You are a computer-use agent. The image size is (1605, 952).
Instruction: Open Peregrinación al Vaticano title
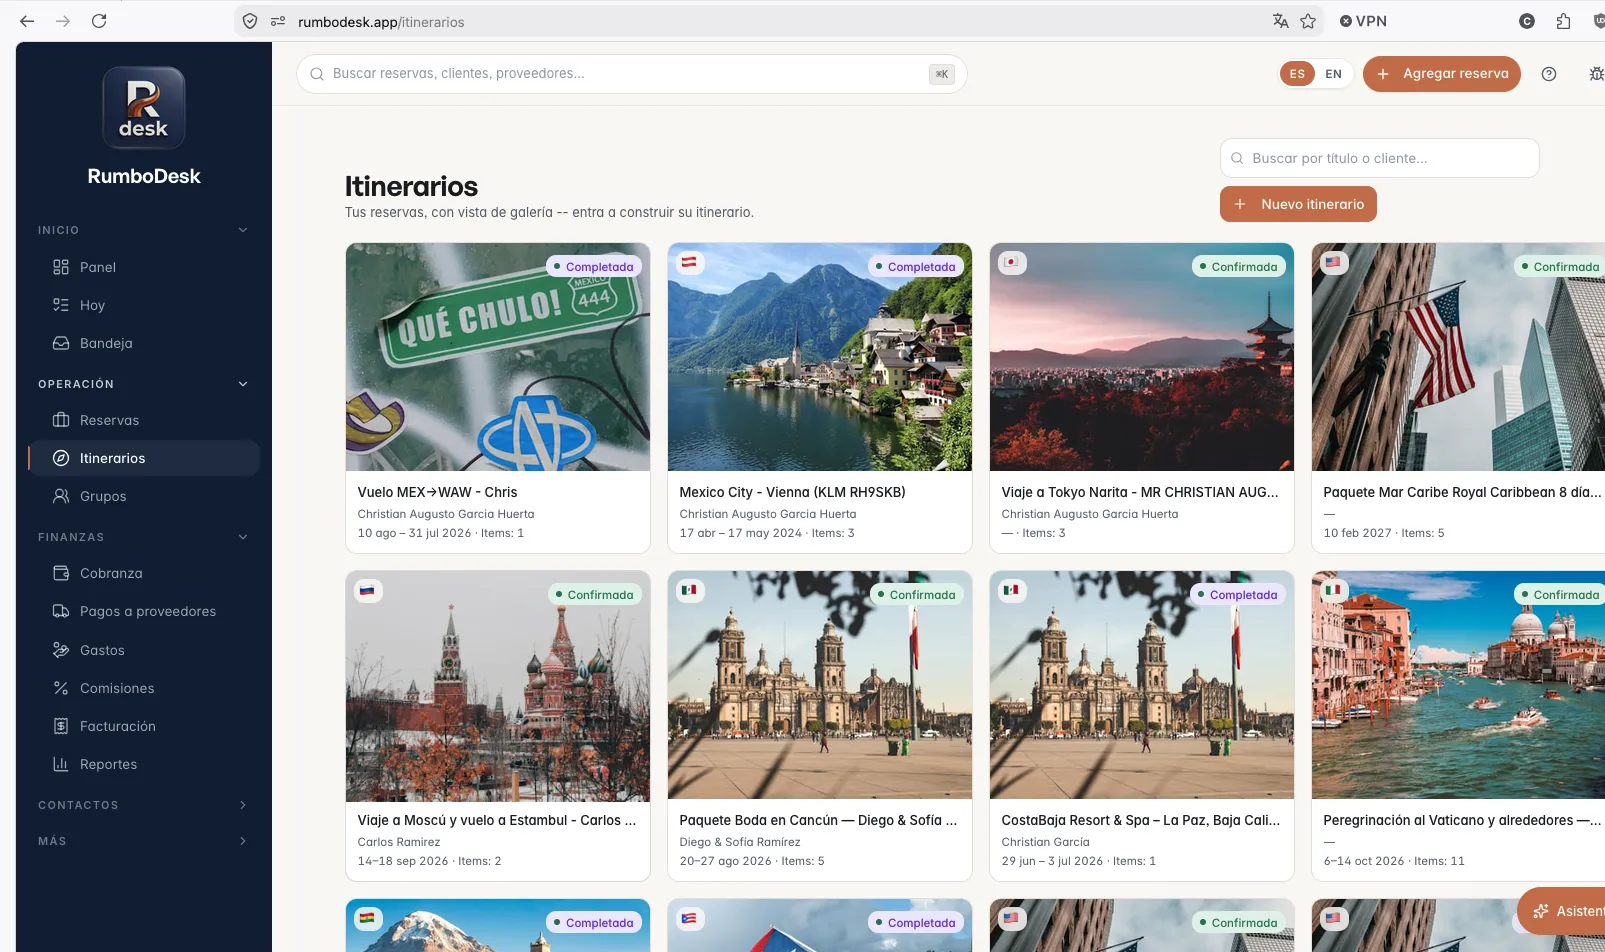point(1462,820)
